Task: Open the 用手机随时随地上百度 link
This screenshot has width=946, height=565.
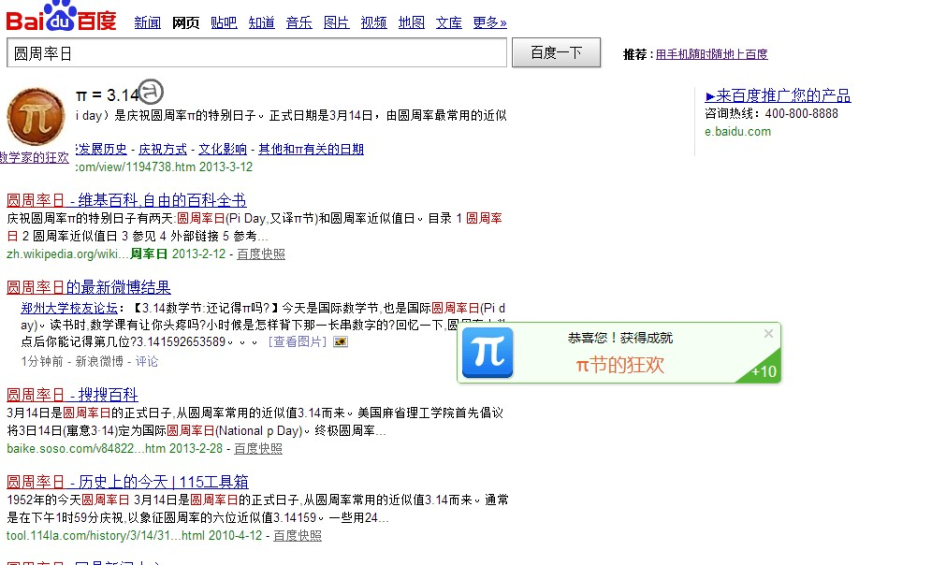Action: [x=712, y=54]
